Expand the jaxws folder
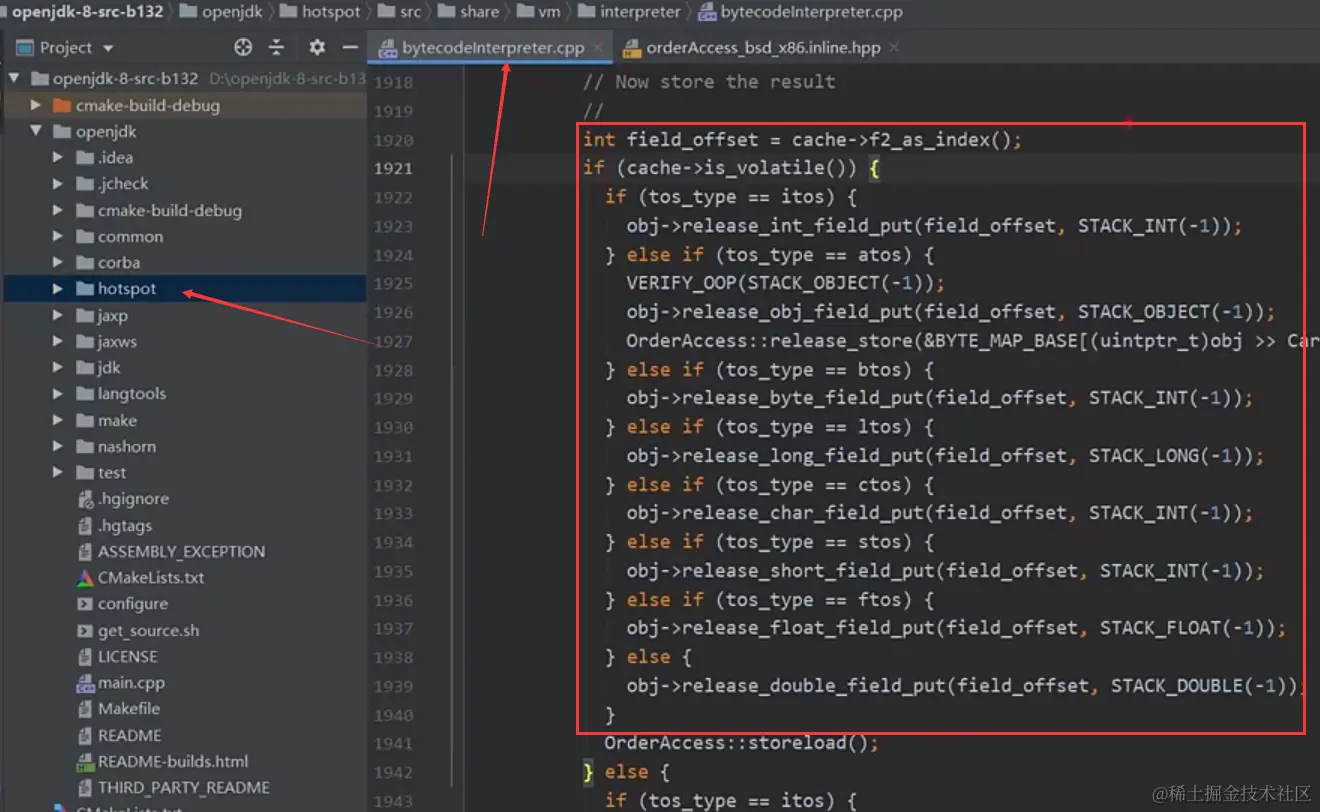This screenshot has height=812, width=1320. tap(59, 341)
